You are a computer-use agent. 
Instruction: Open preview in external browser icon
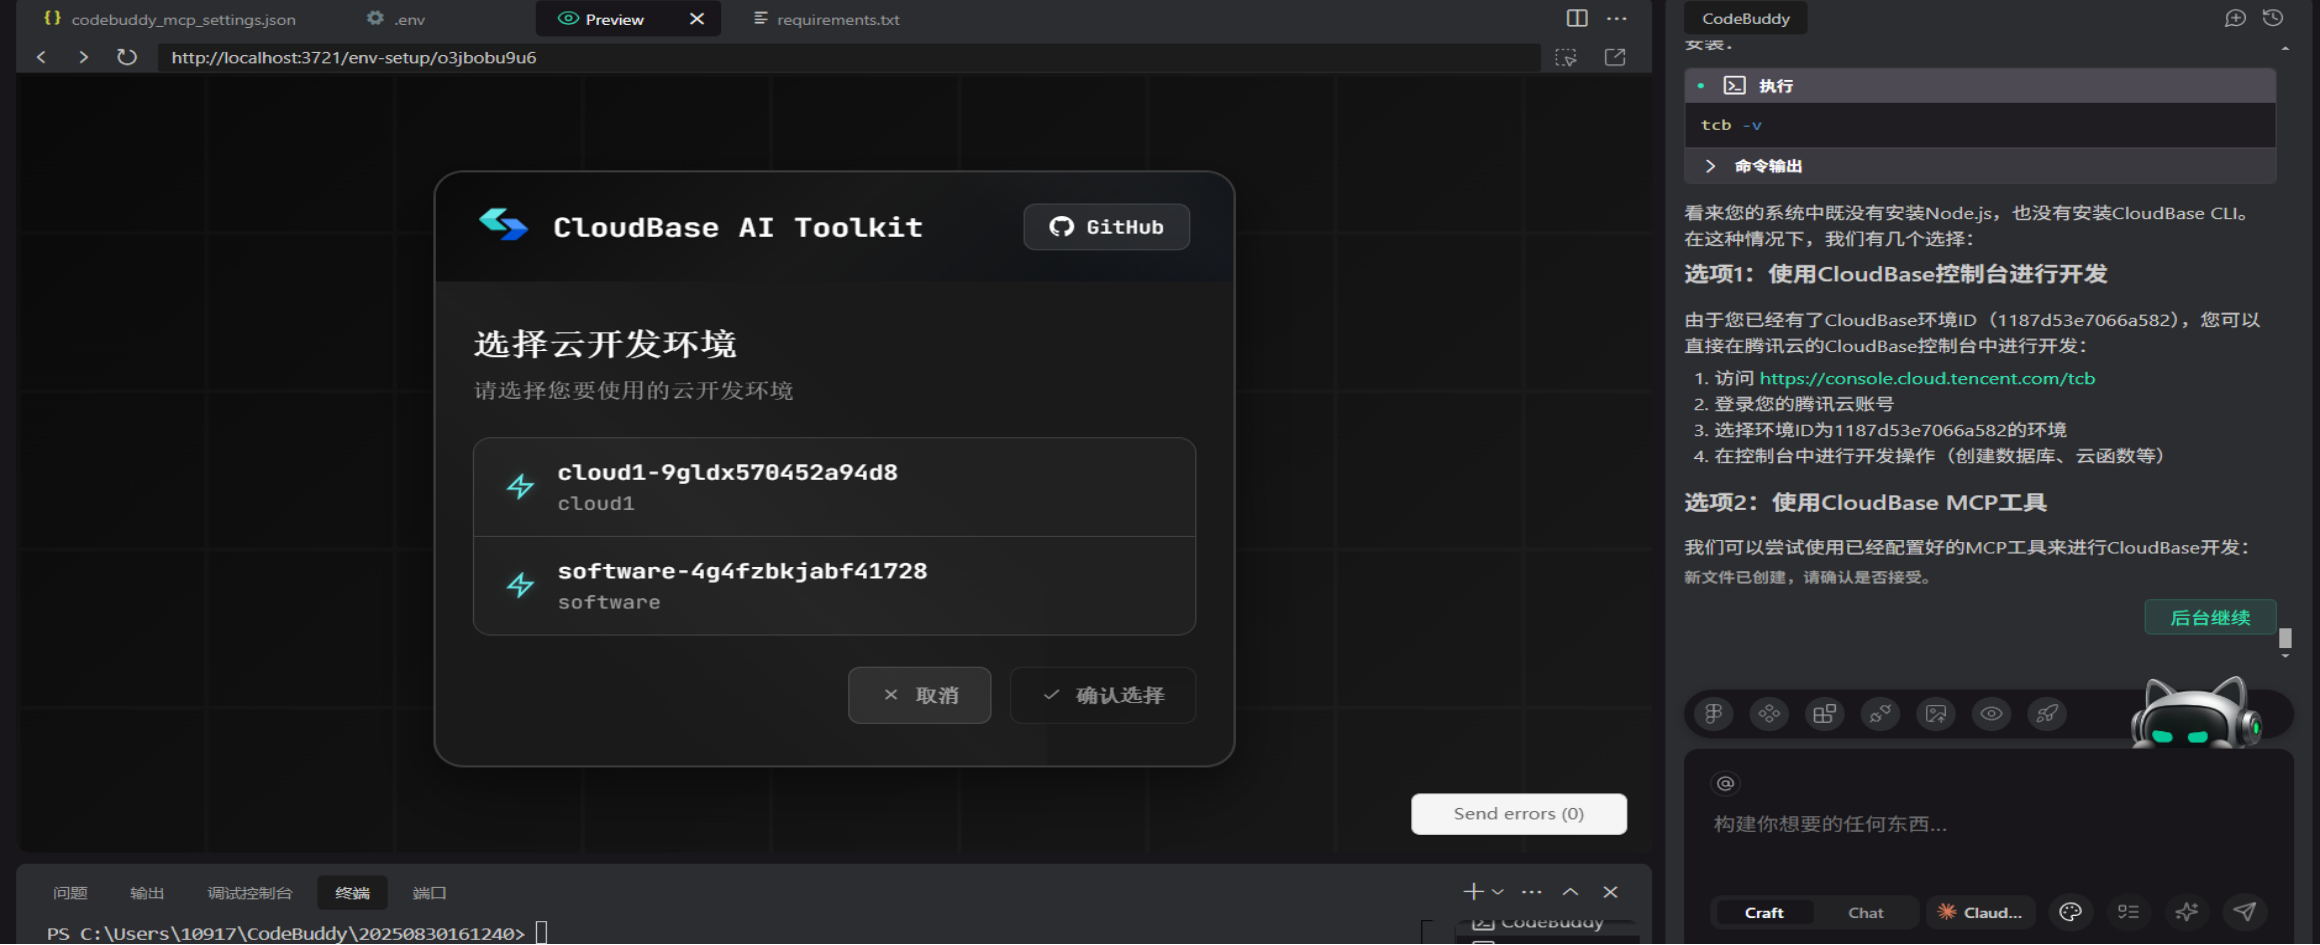click(1615, 57)
